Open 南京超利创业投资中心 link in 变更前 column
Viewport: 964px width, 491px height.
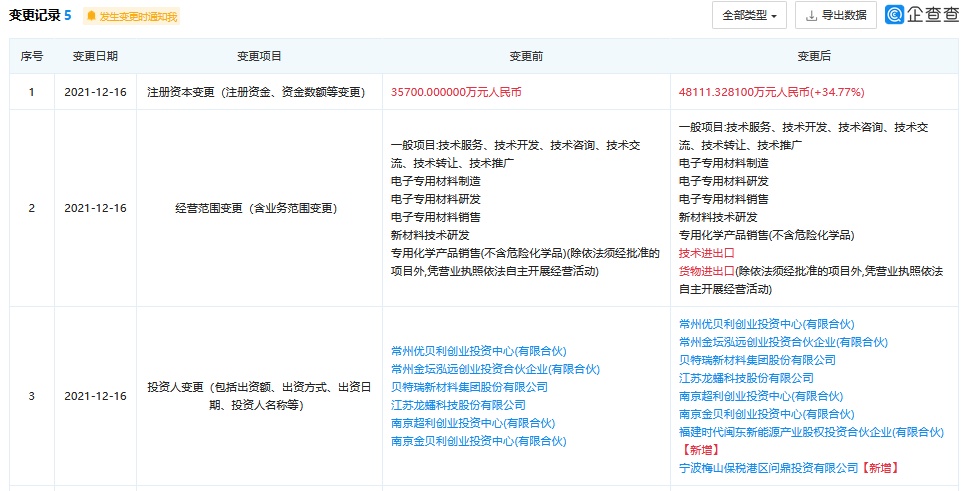coord(473,423)
